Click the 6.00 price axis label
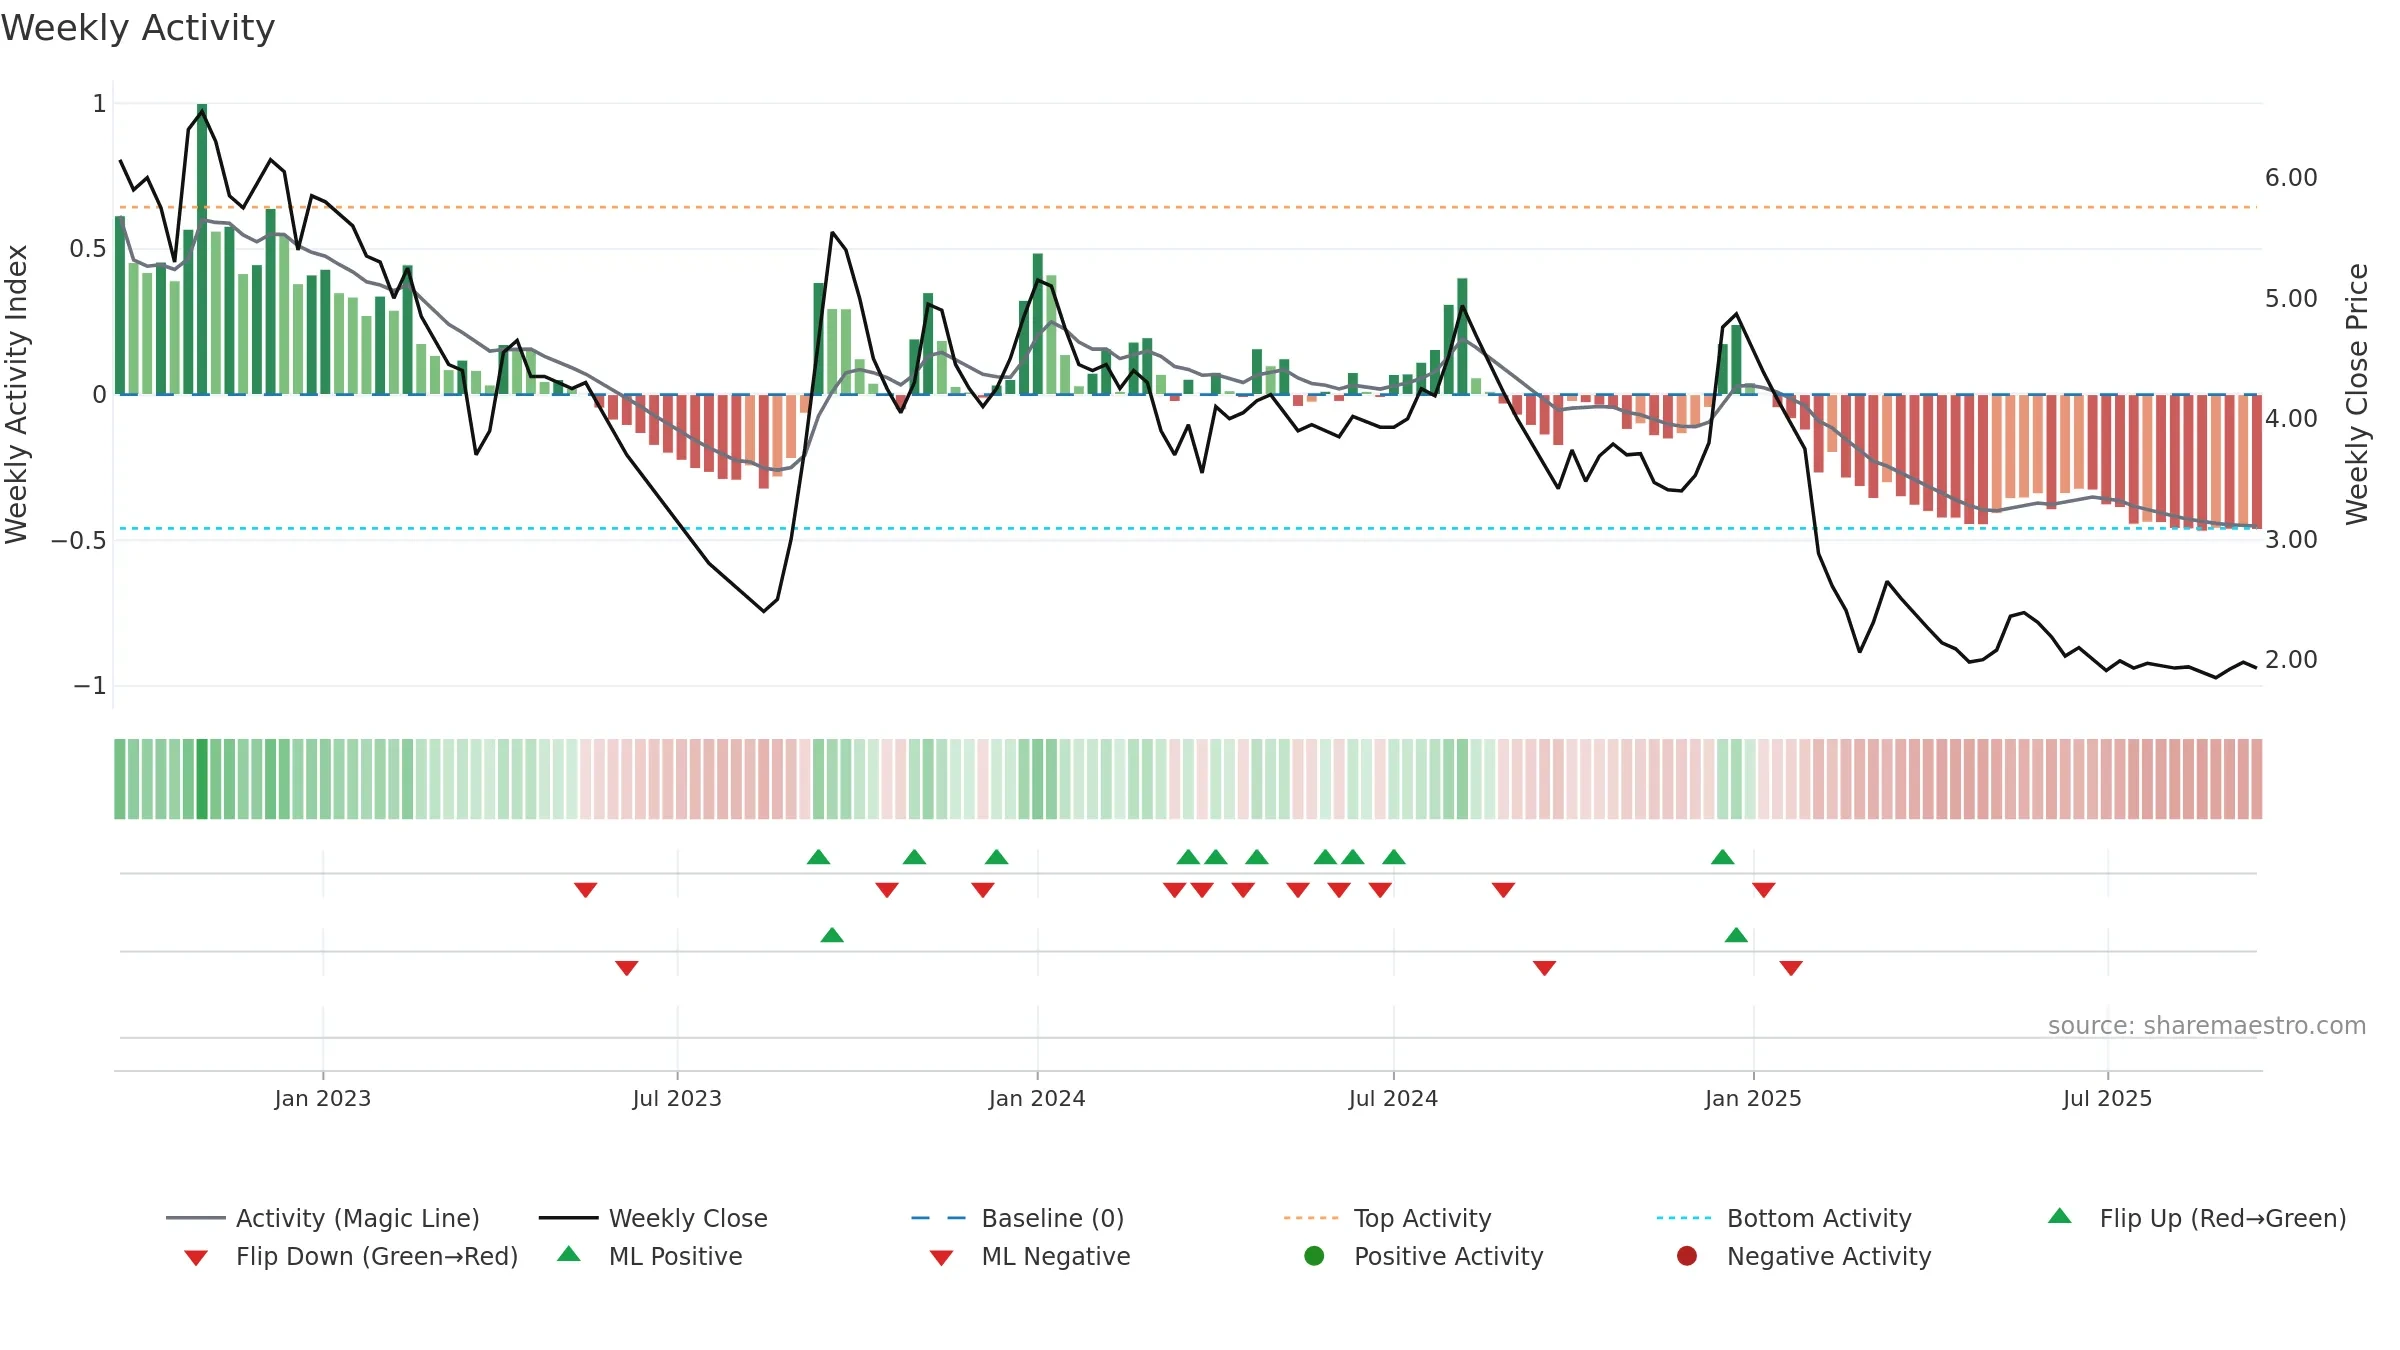The width and height of the screenshot is (2400, 1350). pos(2291,178)
